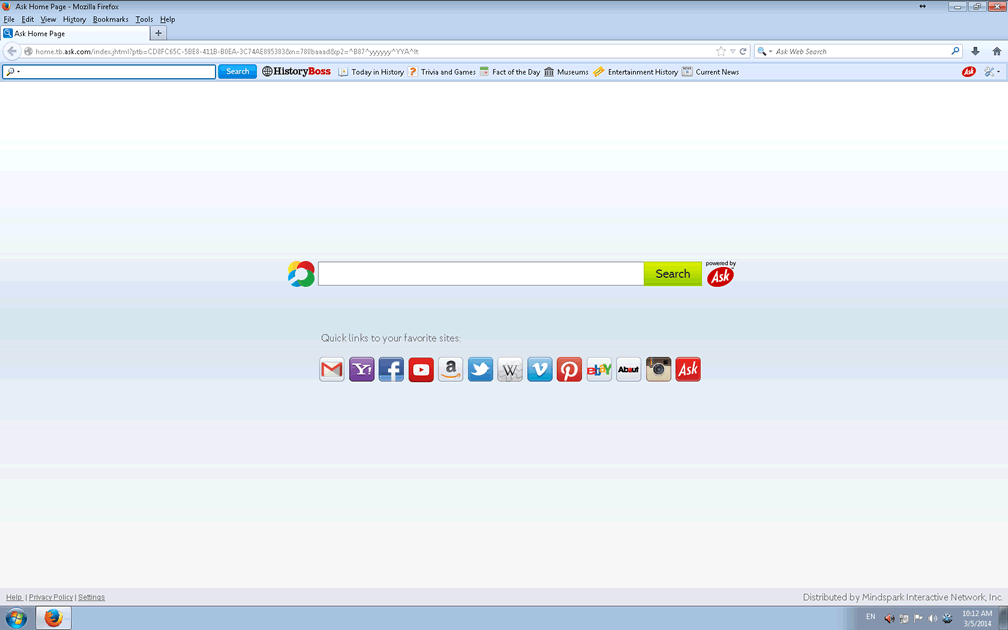This screenshot has width=1008, height=630.
Task: Open the eBay quick link icon
Action: coord(599,370)
